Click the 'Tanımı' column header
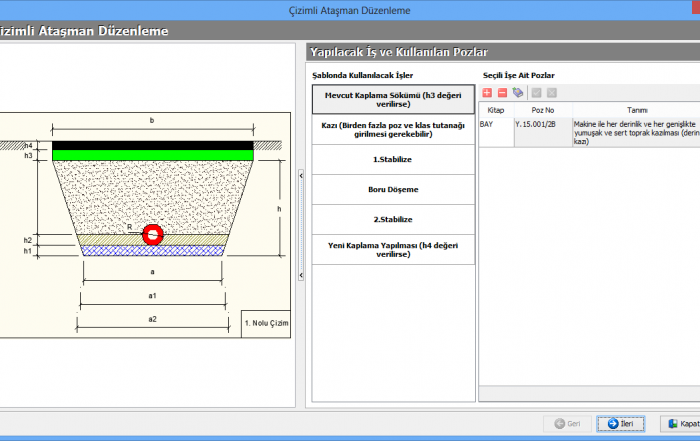This screenshot has width=700, height=441. 636,110
